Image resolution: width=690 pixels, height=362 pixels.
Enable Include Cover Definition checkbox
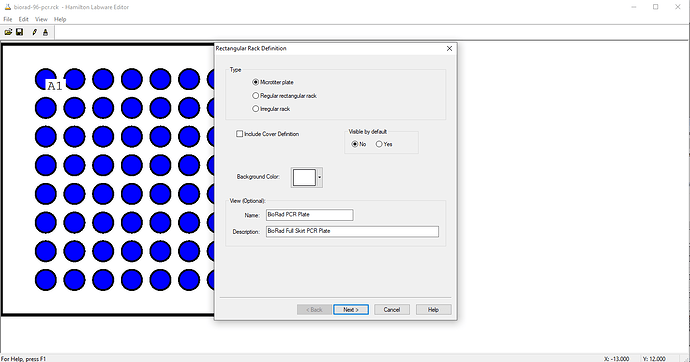coord(239,134)
